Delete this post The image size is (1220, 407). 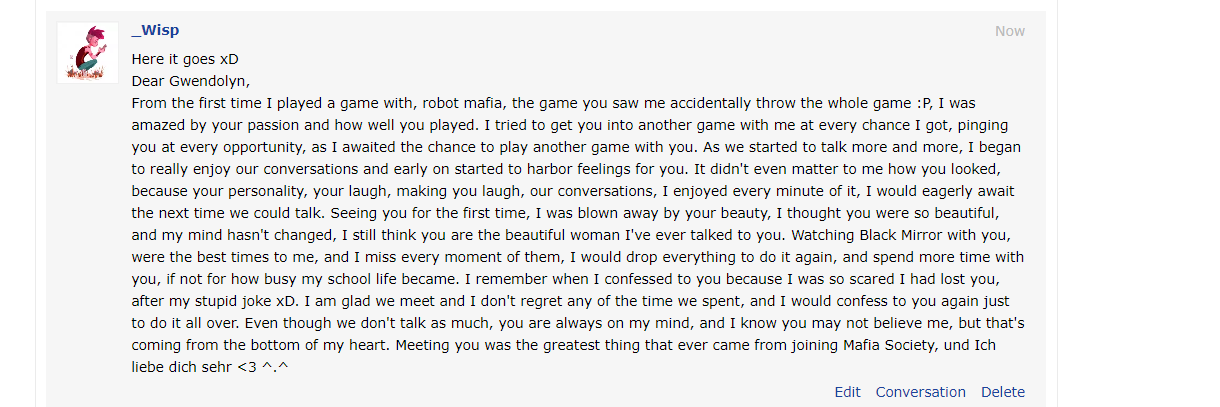click(1002, 392)
